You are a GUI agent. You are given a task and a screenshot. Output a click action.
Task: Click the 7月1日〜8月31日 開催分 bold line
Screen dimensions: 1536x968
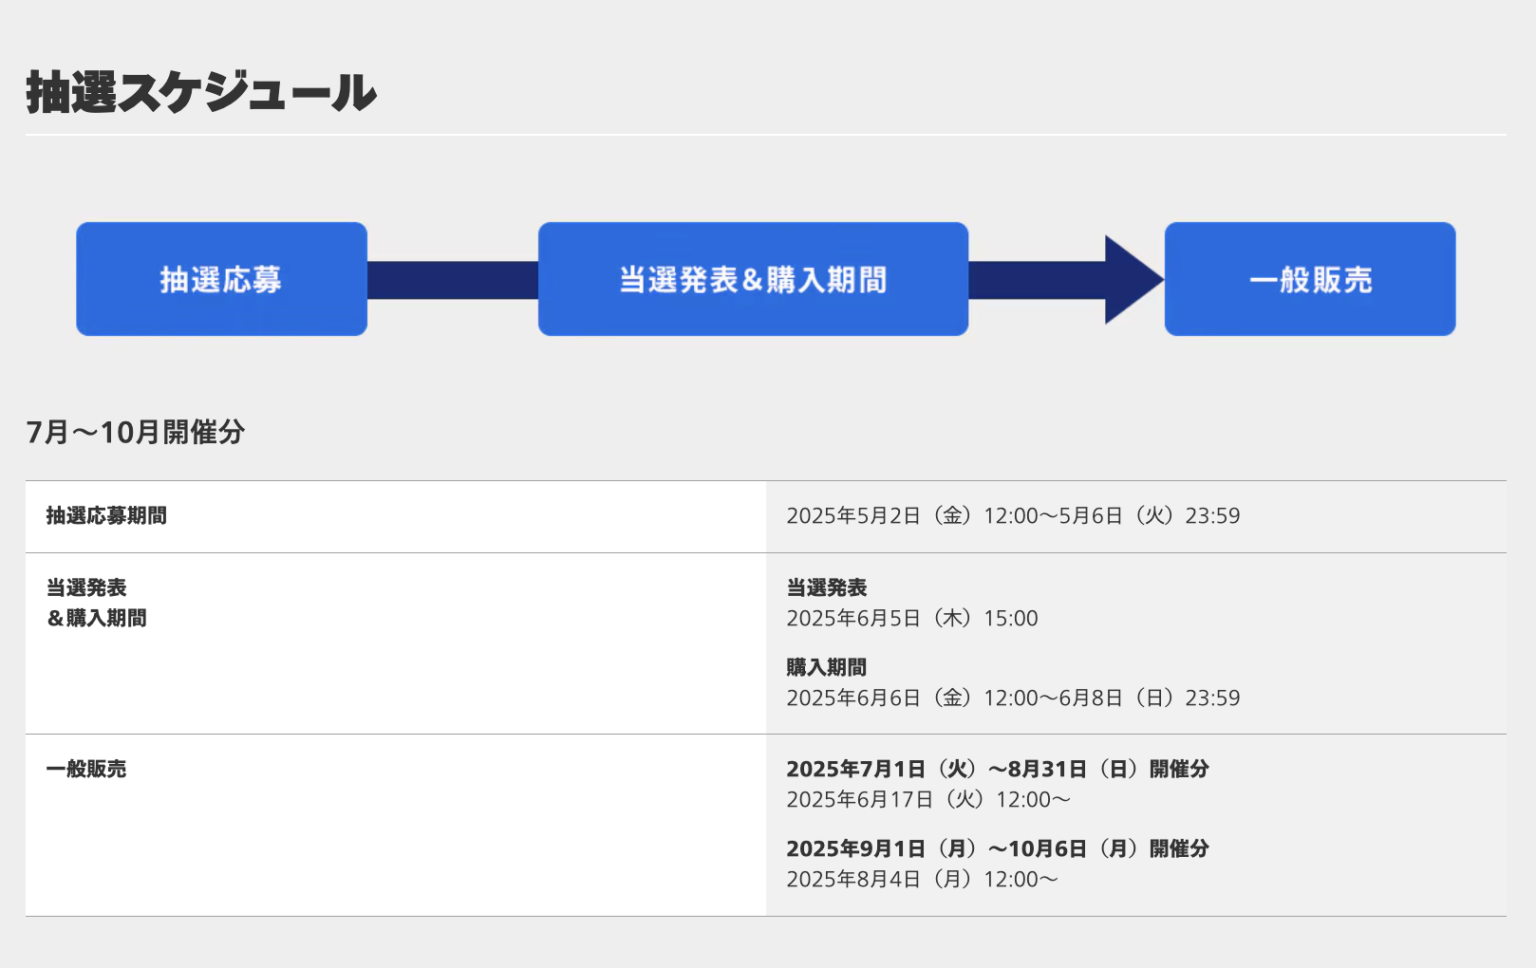coord(998,769)
